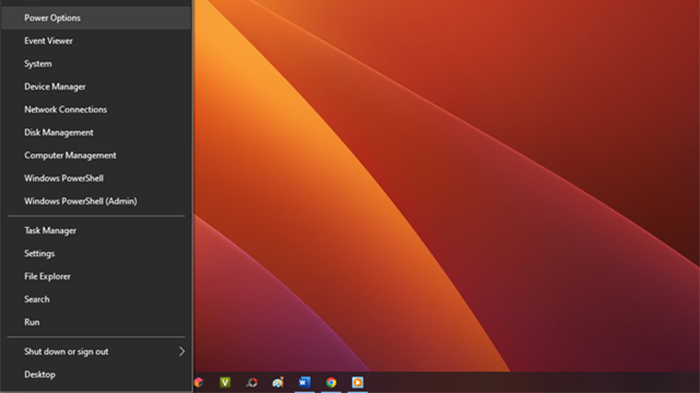
Task: Open Power Options from the menu
Action: pyautogui.click(x=96, y=18)
